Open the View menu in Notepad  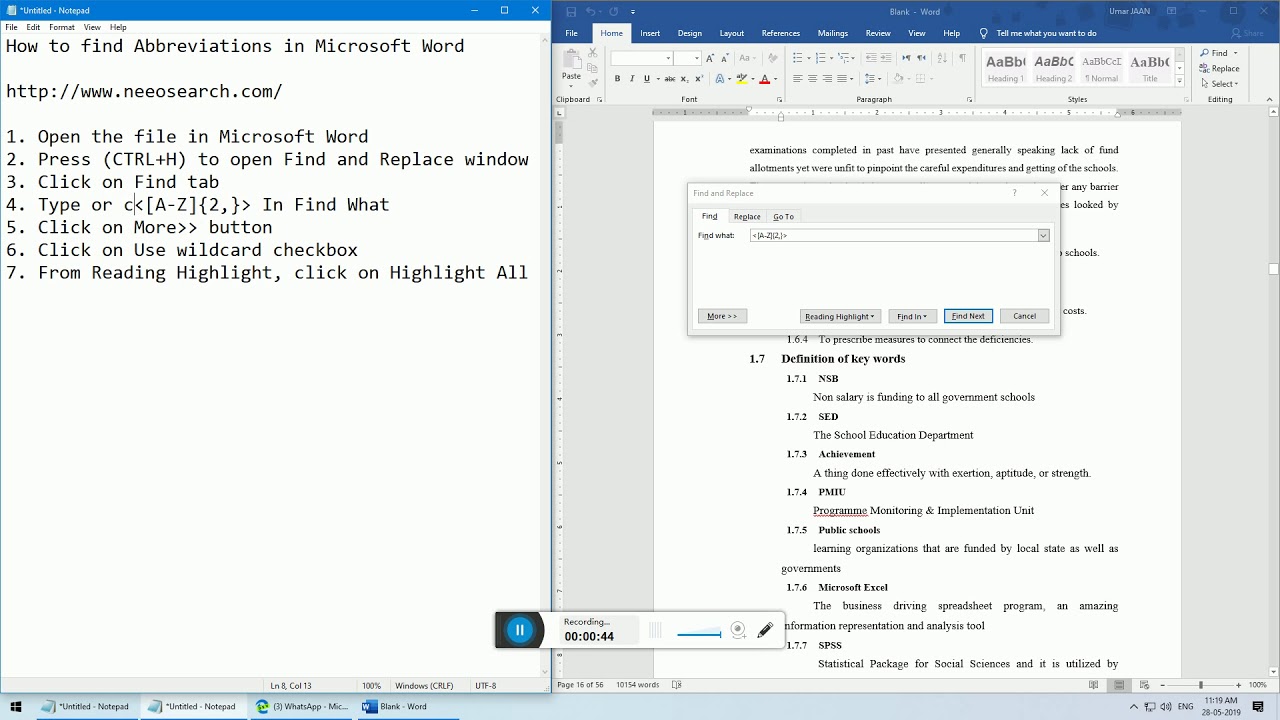click(92, 27)
